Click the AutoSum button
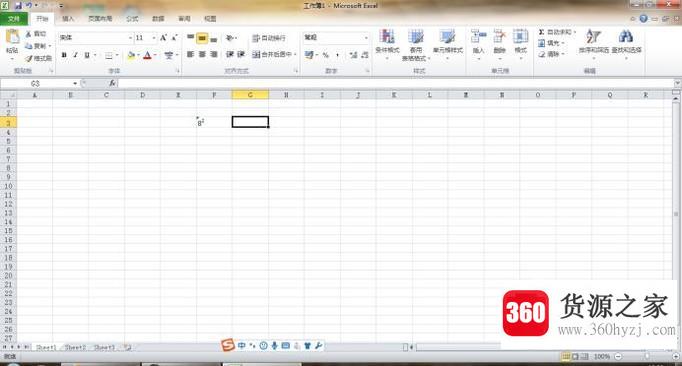 click(x=556, y=32)
